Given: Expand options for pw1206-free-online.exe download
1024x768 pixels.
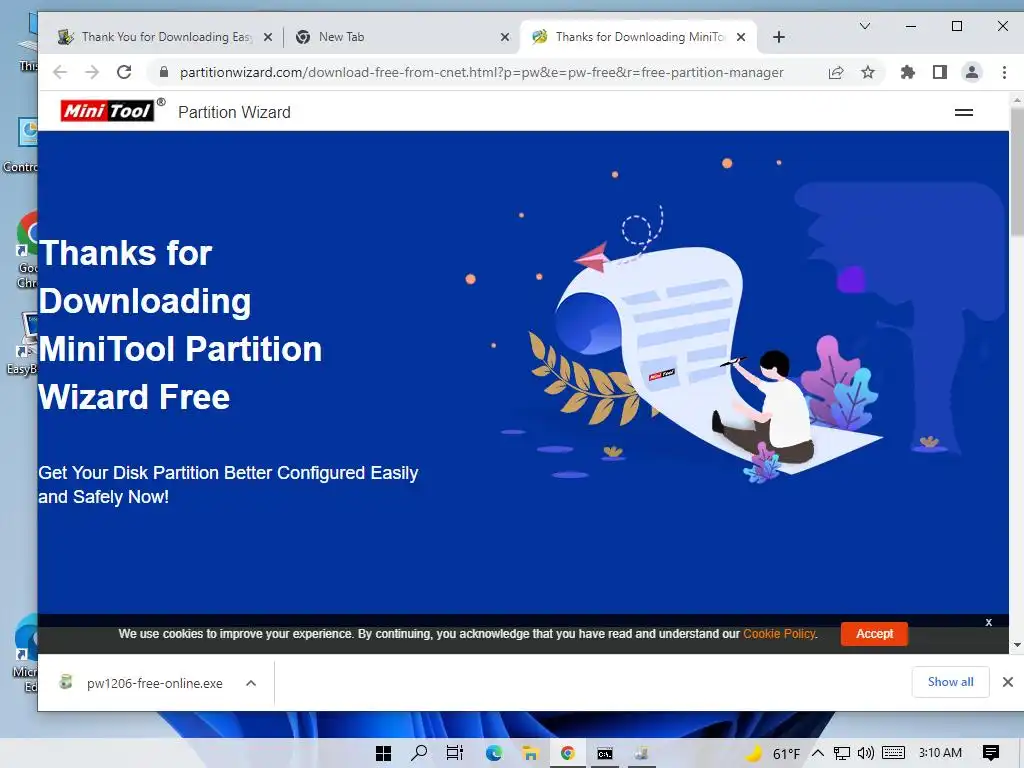Looking at the screenshot, I should 251,683.
